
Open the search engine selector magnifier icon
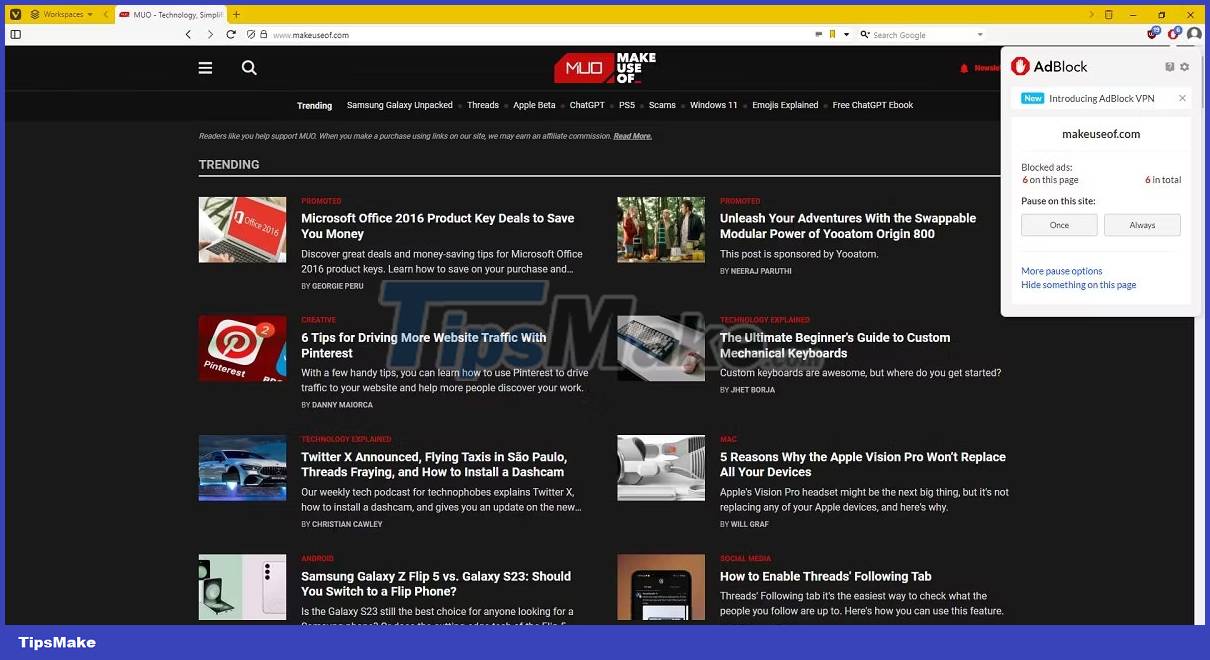(x=864, y=35)
